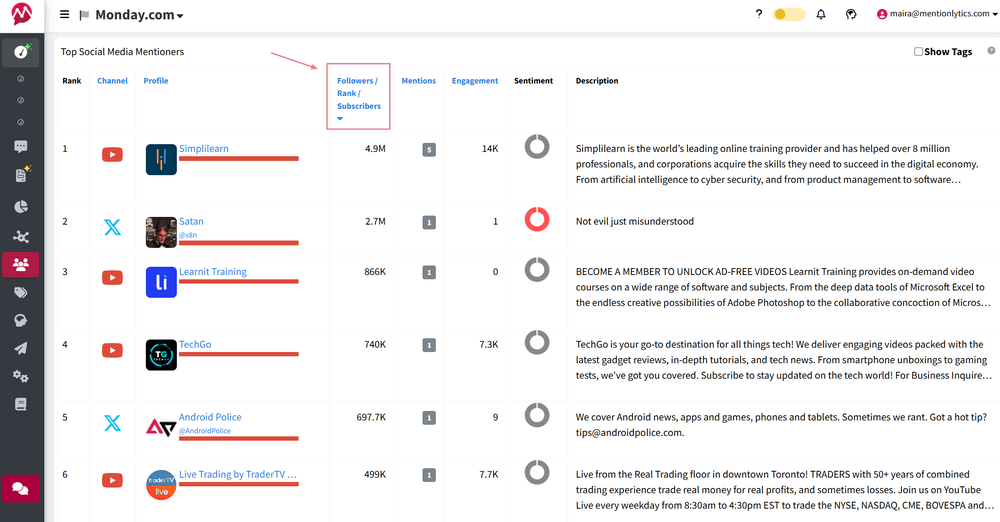This screenshot has height=522, width=1000.
Task: Click the TechGo avatar thumbnail
Action: (161, 355)
